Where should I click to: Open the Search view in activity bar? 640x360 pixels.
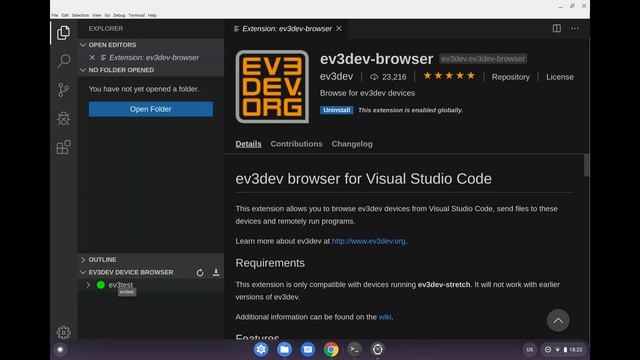63,61
